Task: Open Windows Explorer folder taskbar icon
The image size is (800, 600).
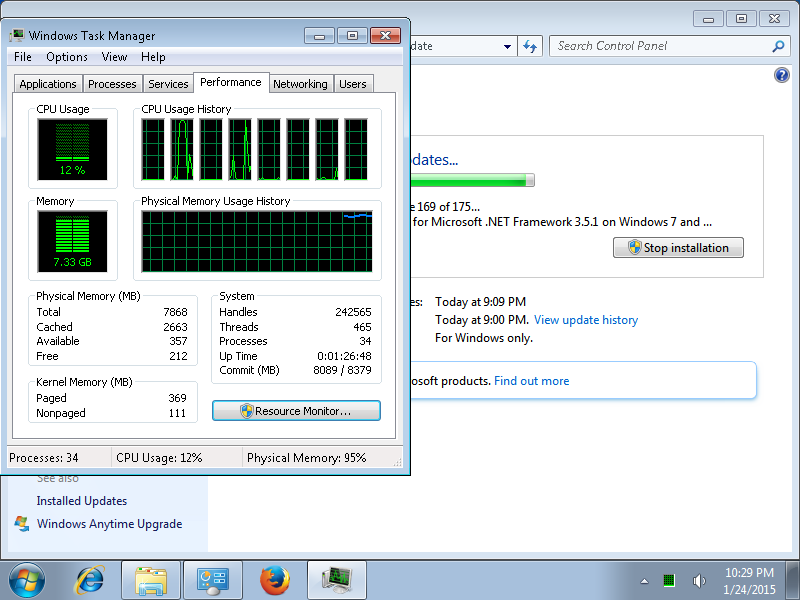Action: (x=151, y=580)
